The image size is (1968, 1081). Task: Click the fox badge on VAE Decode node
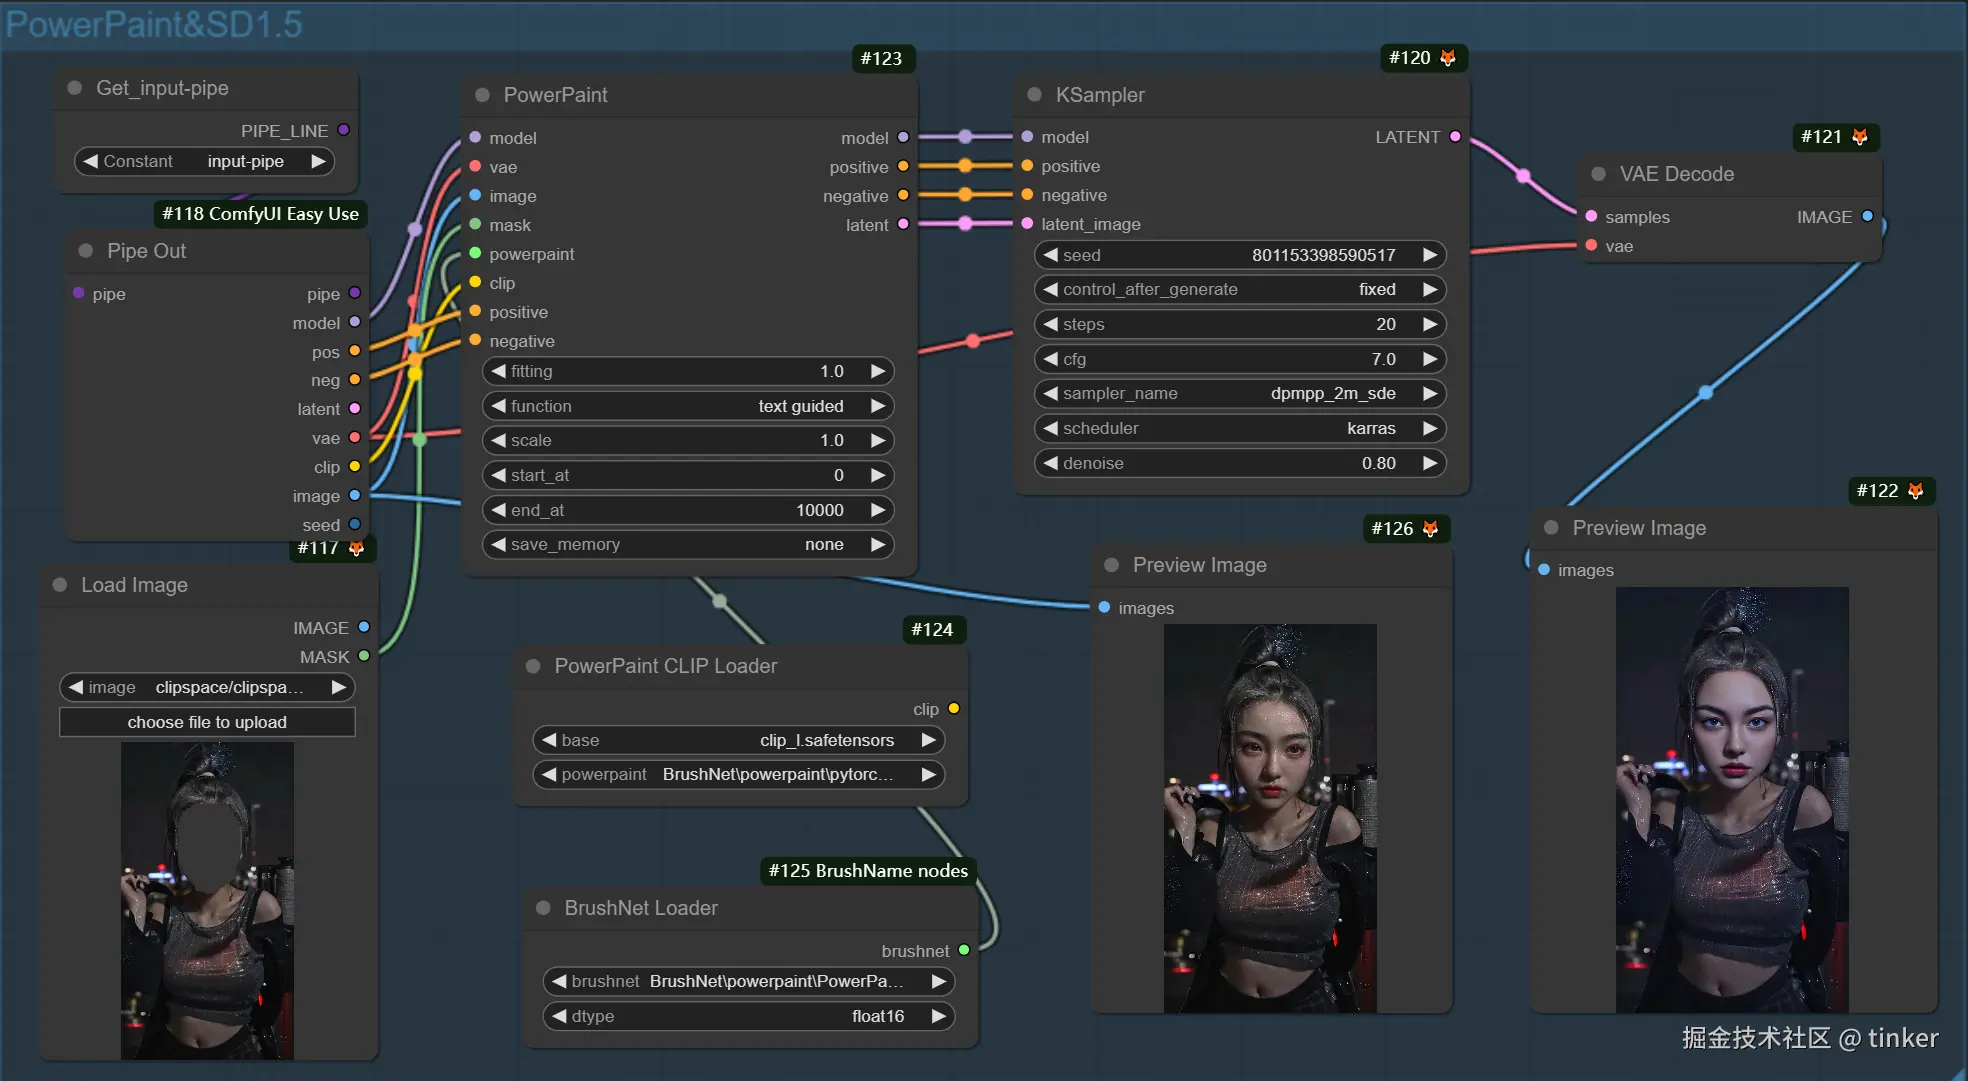tap(1859, 137)
